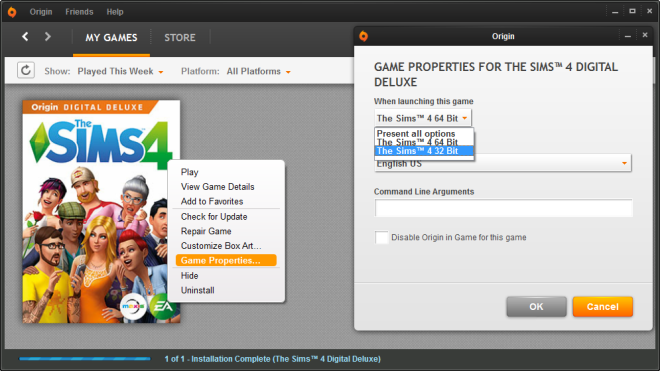Open the Friends menu
Screen dimensions: 660x371
(x=79, y=12)
